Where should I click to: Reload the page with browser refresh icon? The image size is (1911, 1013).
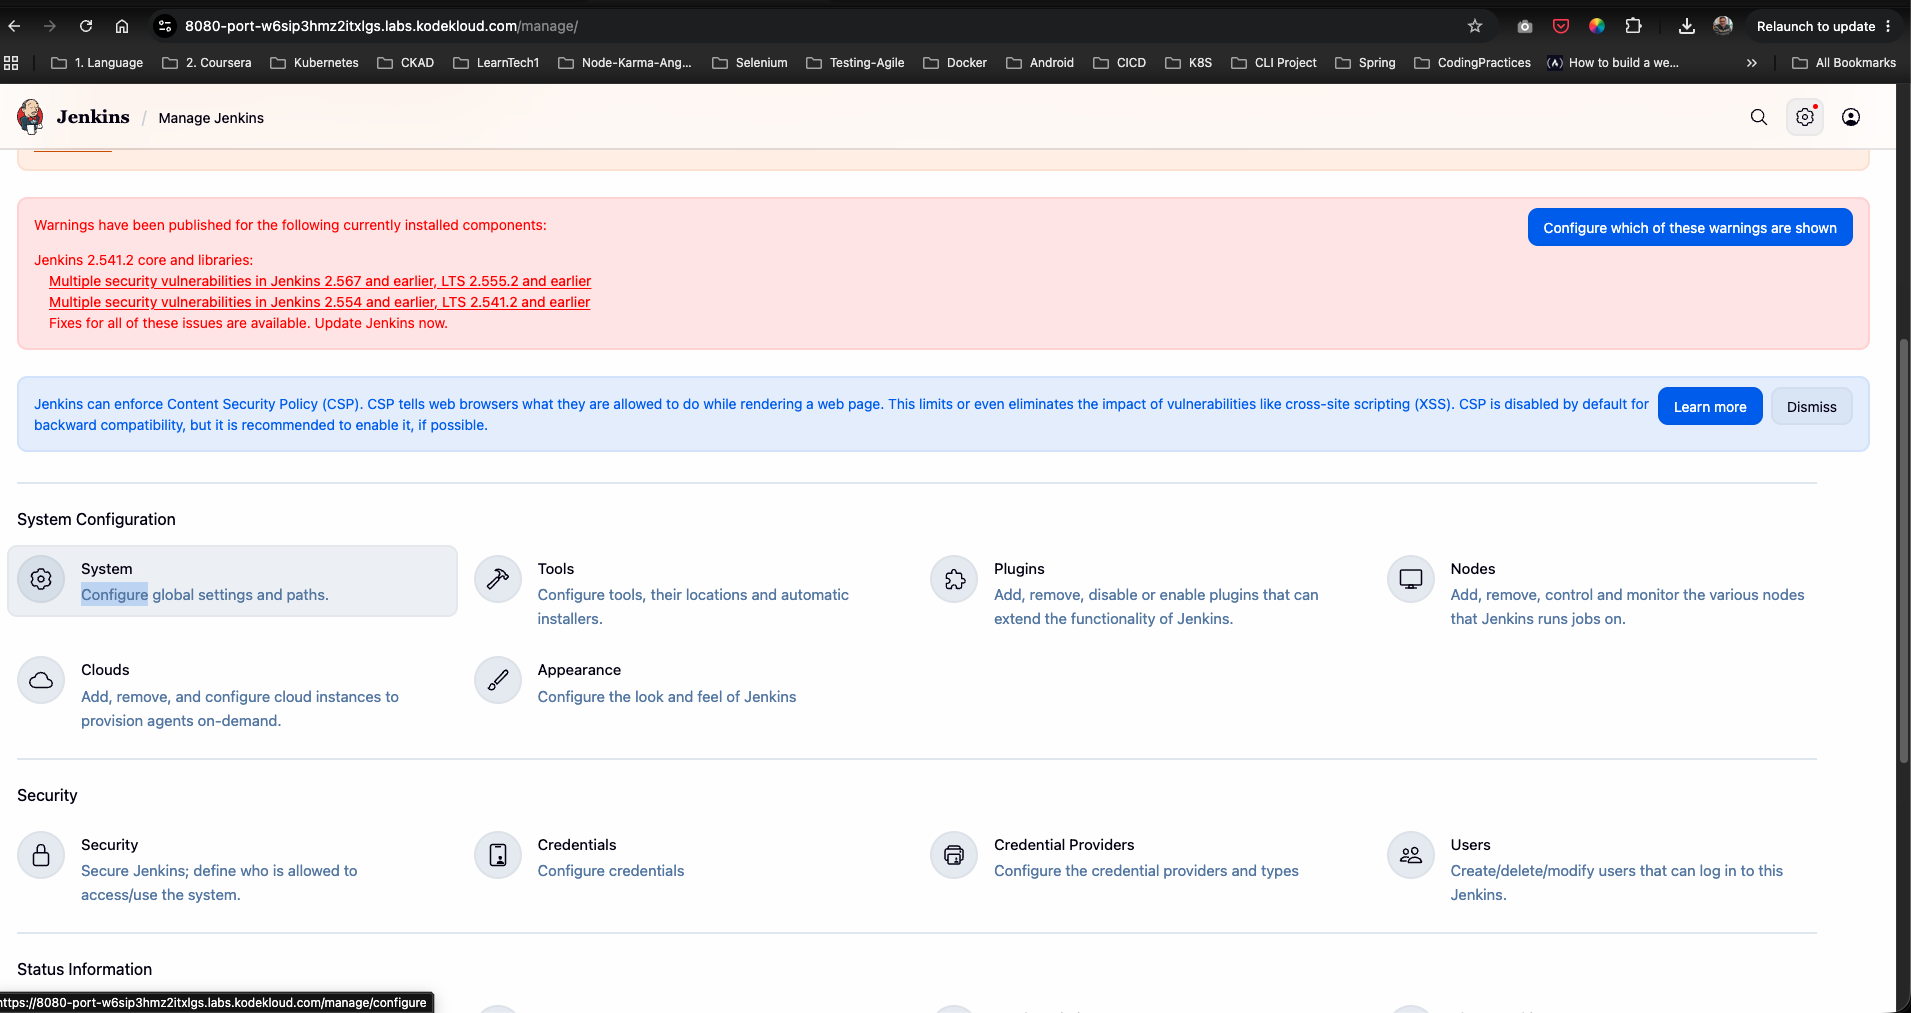click(x=86, y=26)
